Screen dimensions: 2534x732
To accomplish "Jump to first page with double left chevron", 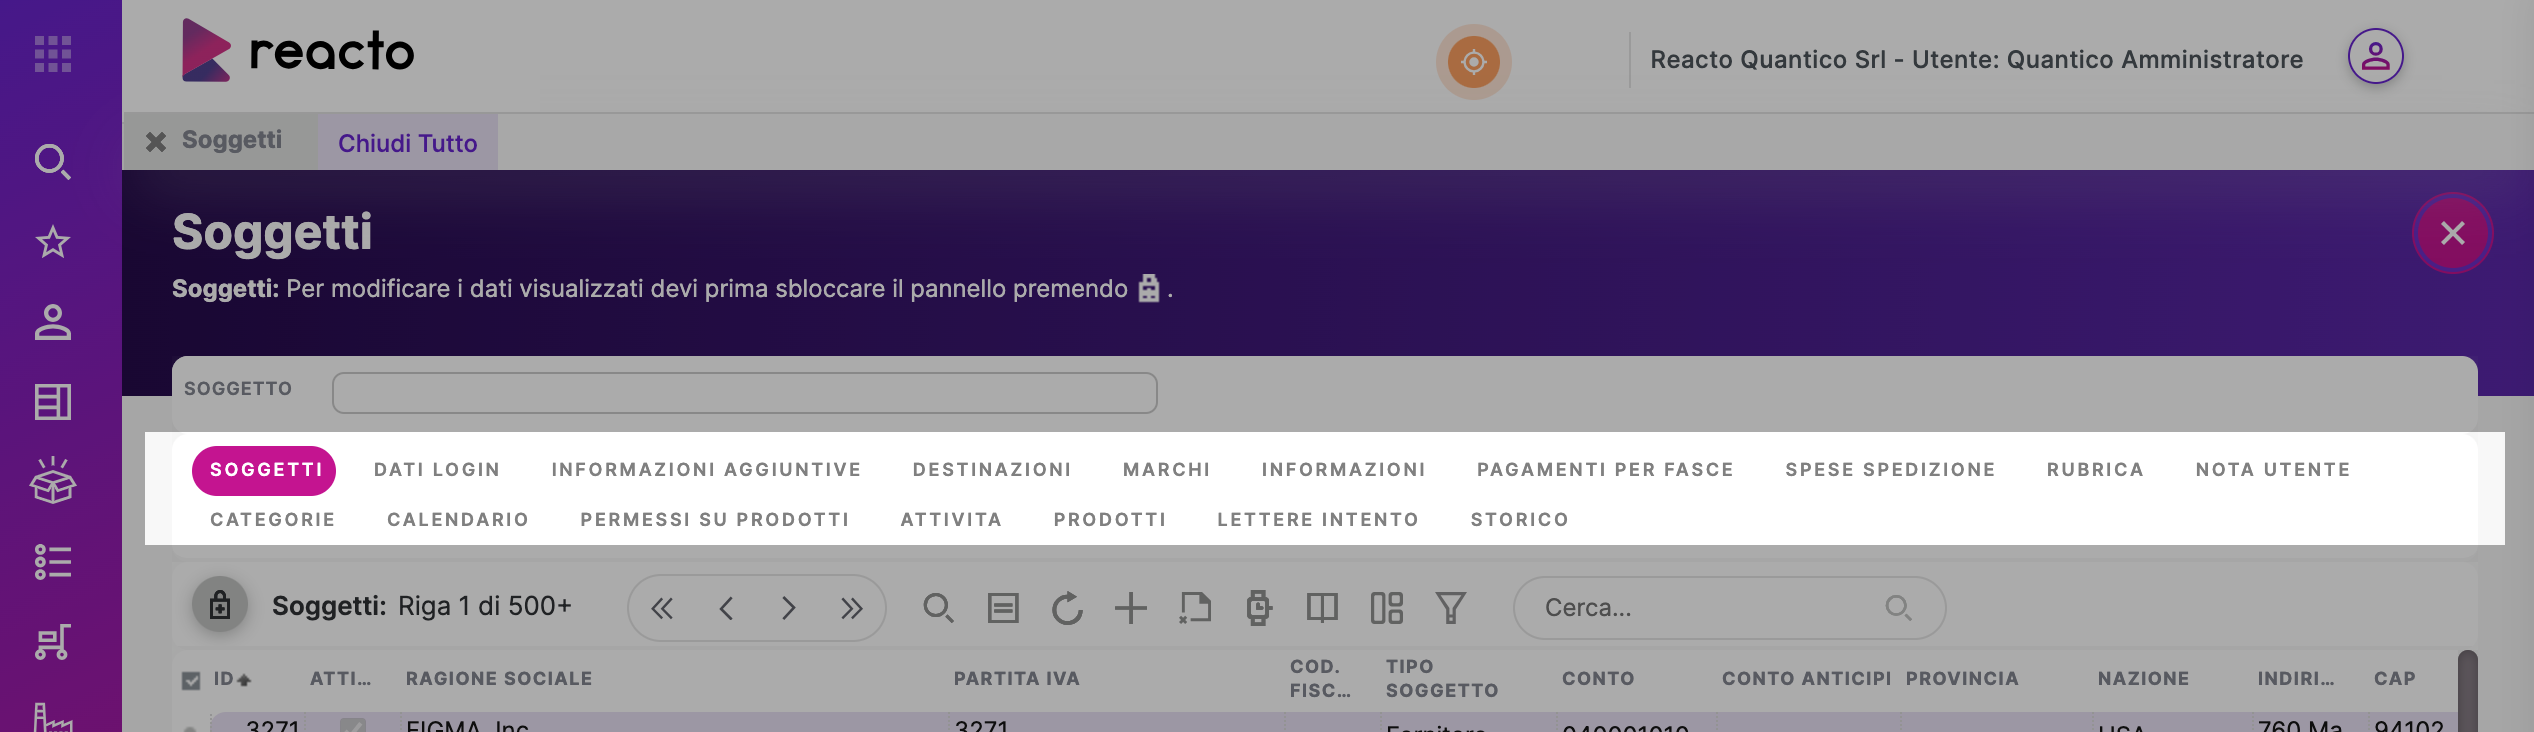I will [x=662, y=608].
